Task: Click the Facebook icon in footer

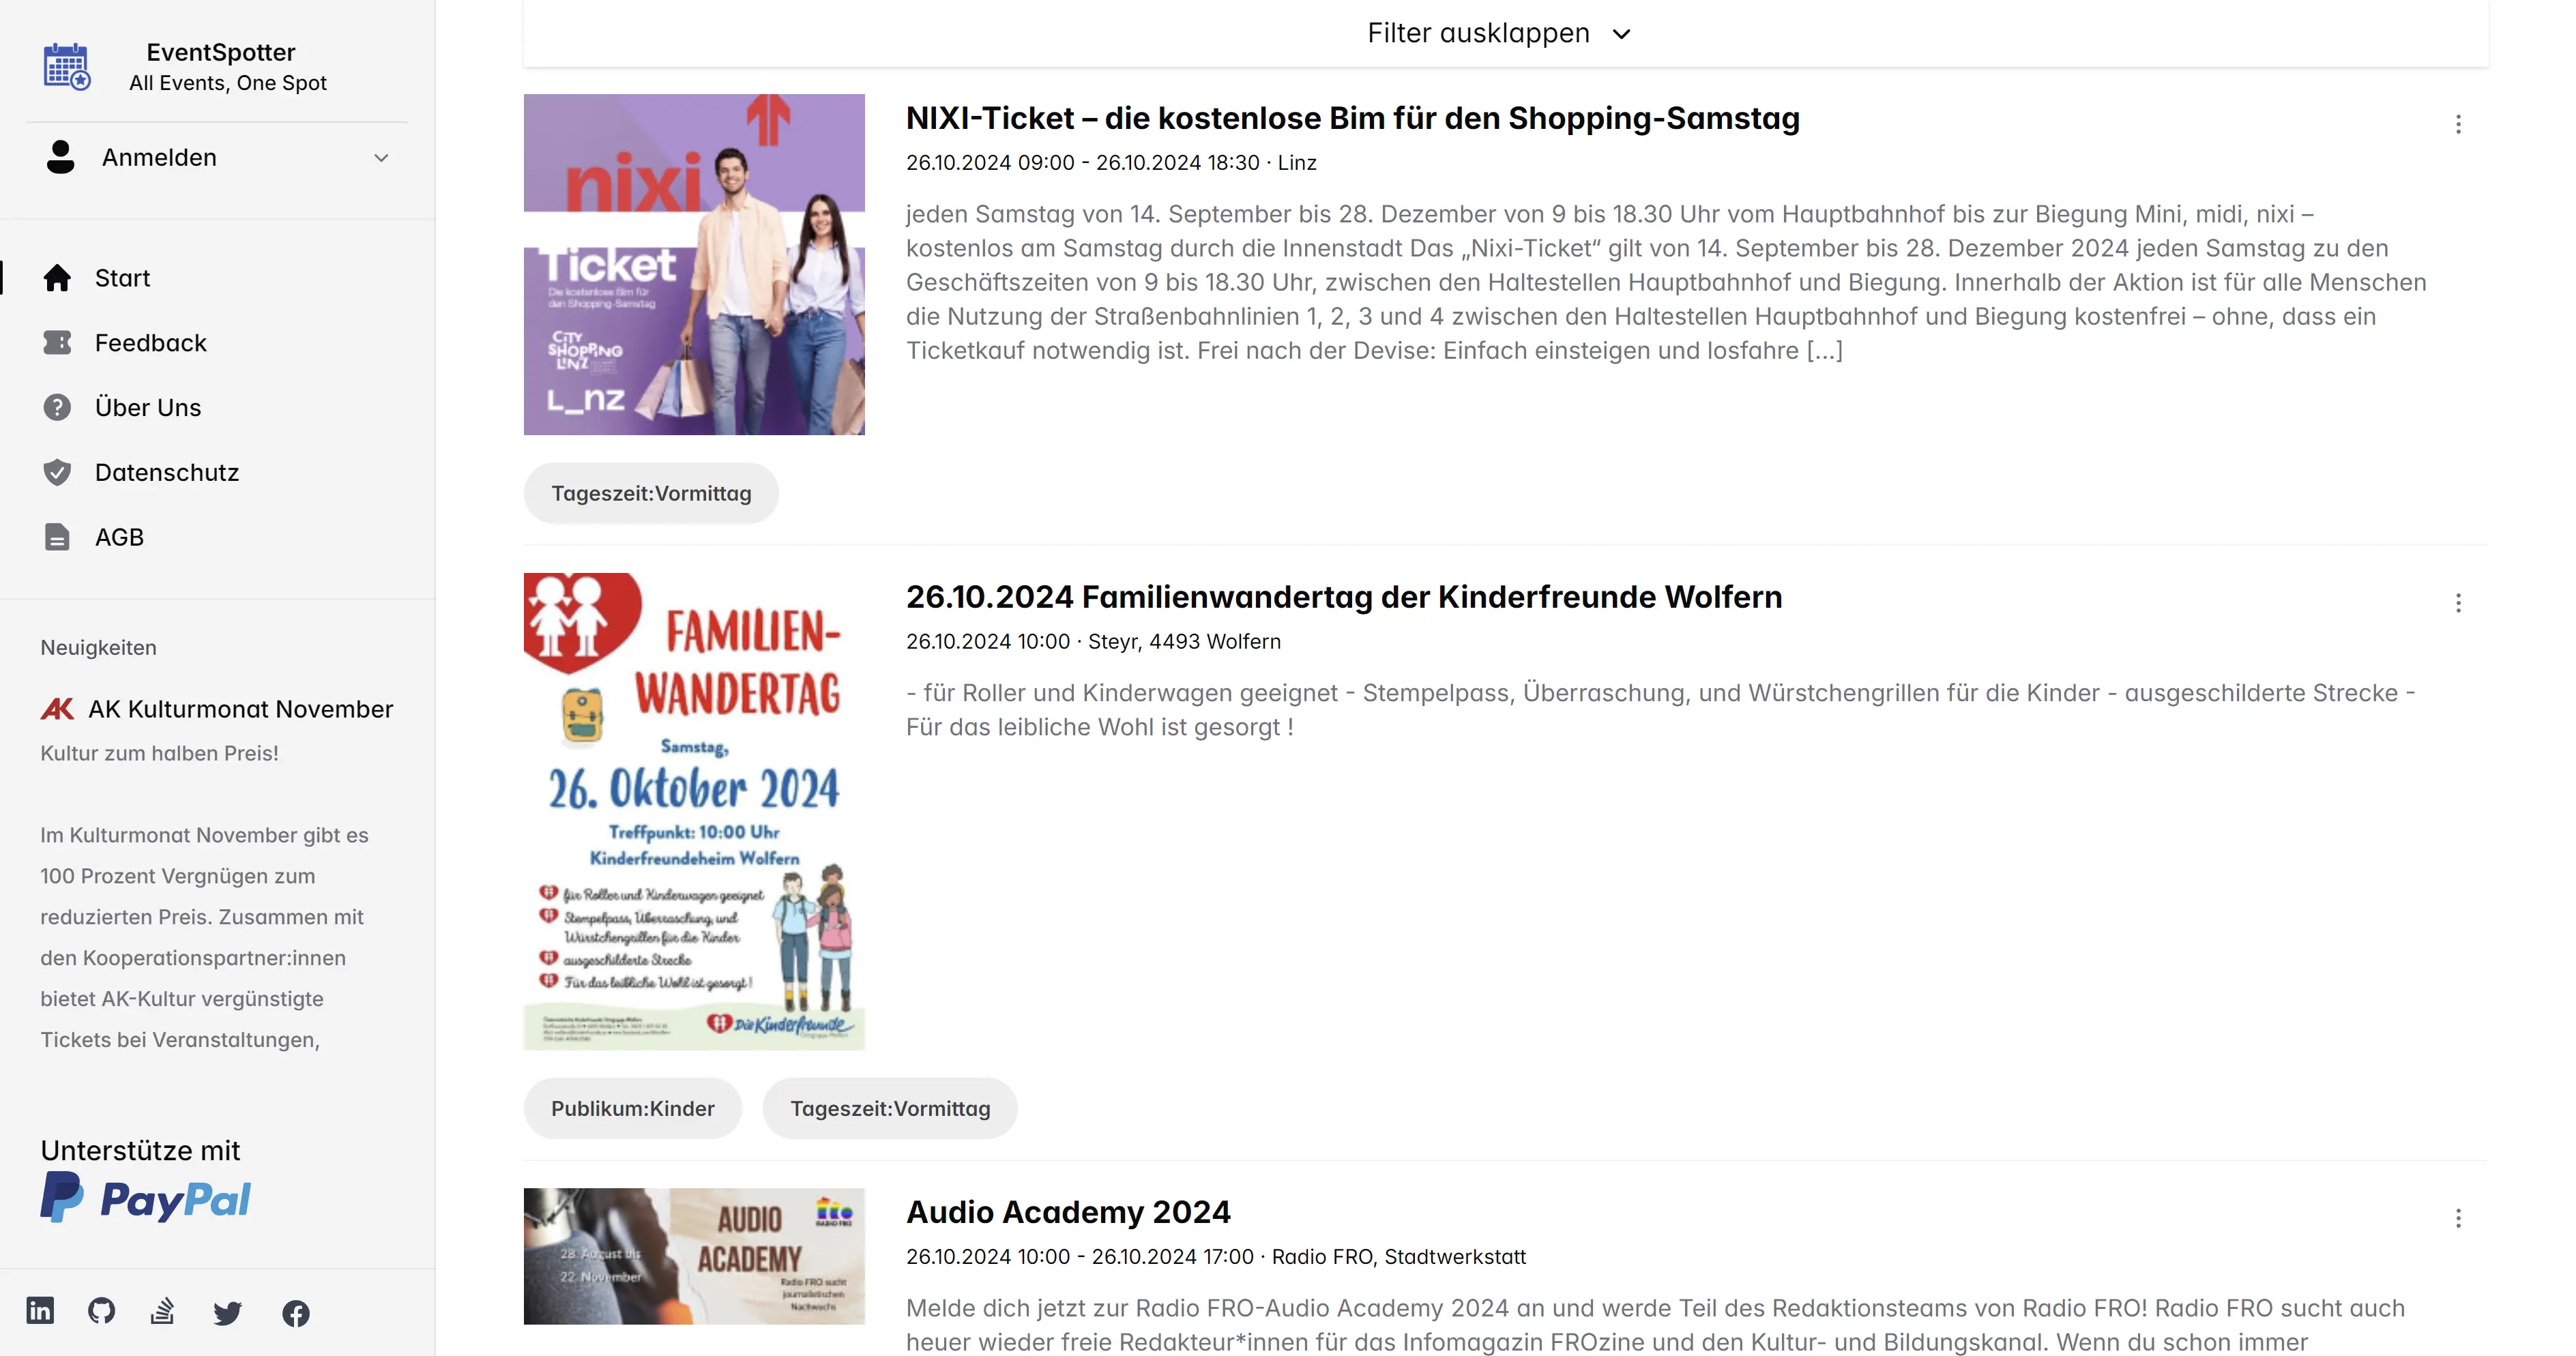Action: pyautogui.click(x=295, y=1312)
